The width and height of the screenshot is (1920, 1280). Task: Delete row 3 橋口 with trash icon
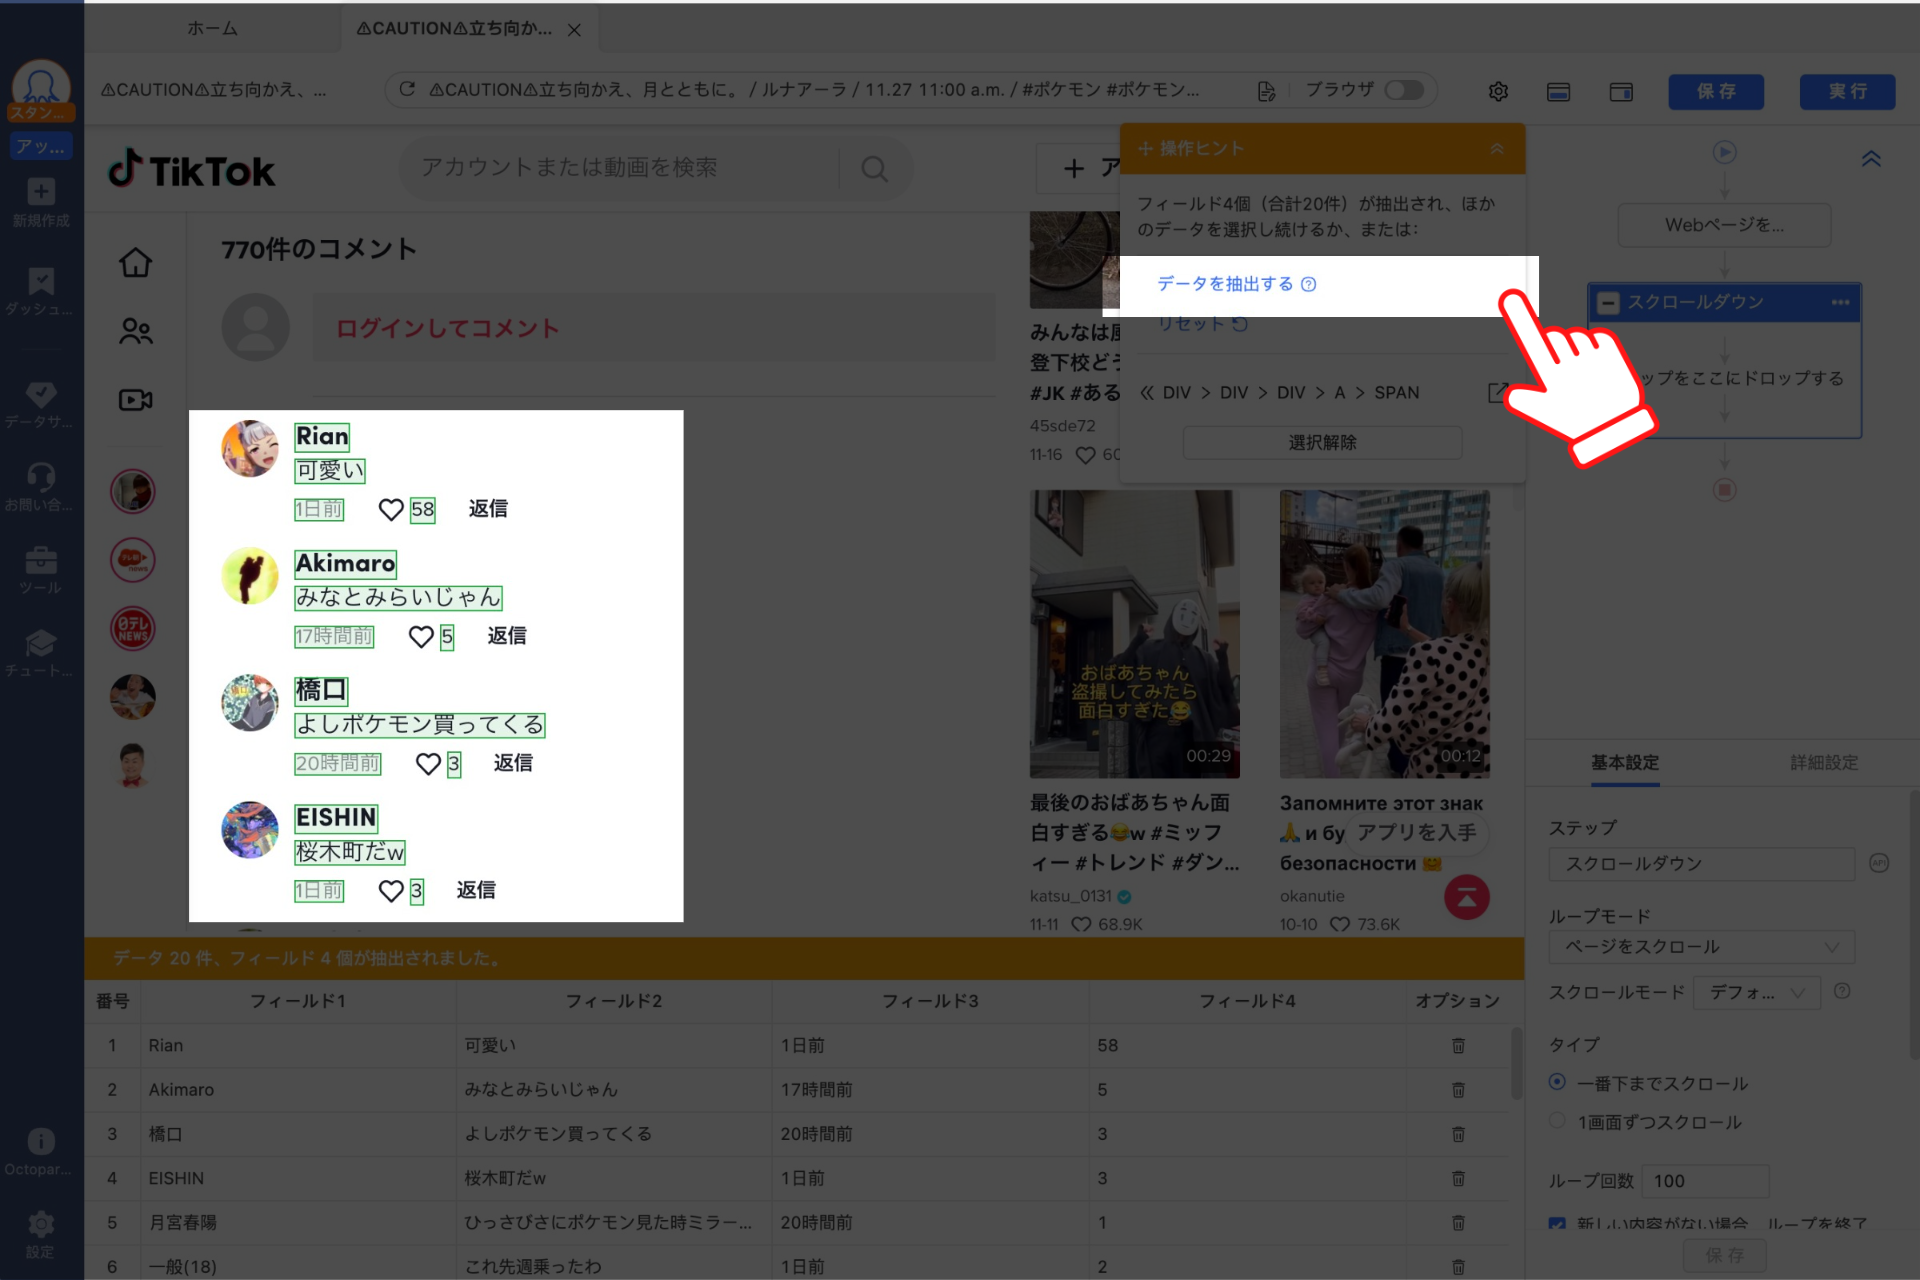pos(1458,1134)
